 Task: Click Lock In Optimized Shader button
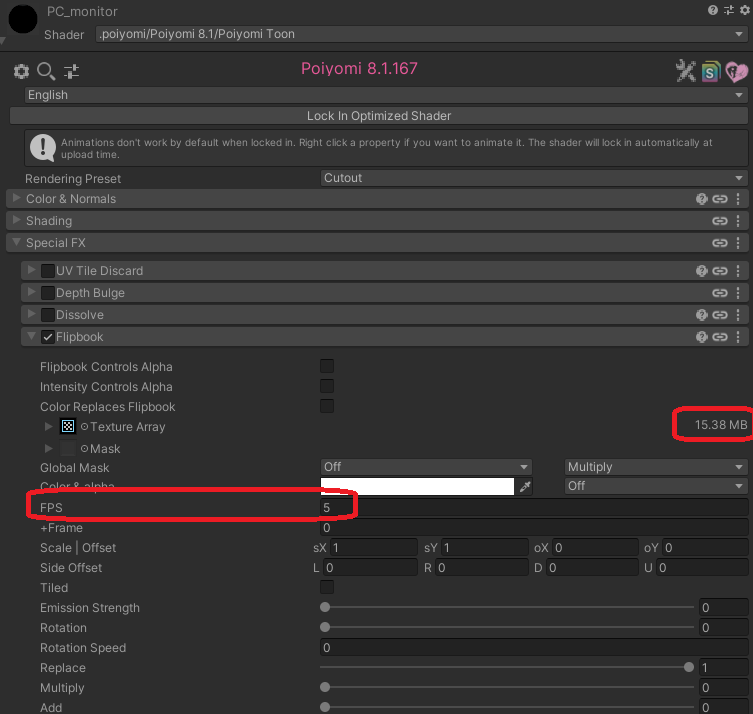click(x=379, y=116)
